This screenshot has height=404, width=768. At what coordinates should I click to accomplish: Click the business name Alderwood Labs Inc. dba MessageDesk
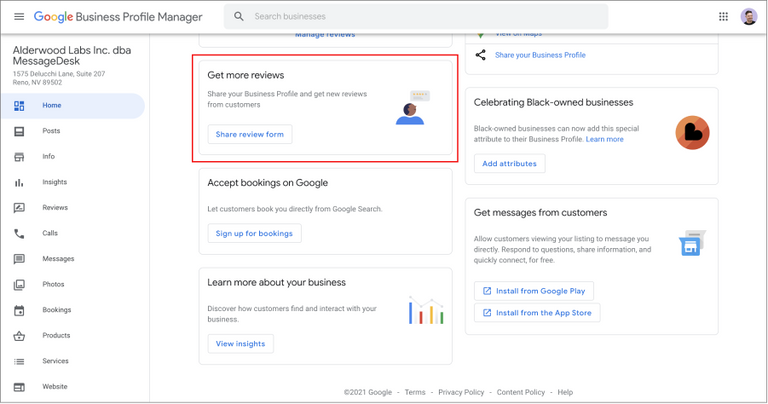[72, 56]
